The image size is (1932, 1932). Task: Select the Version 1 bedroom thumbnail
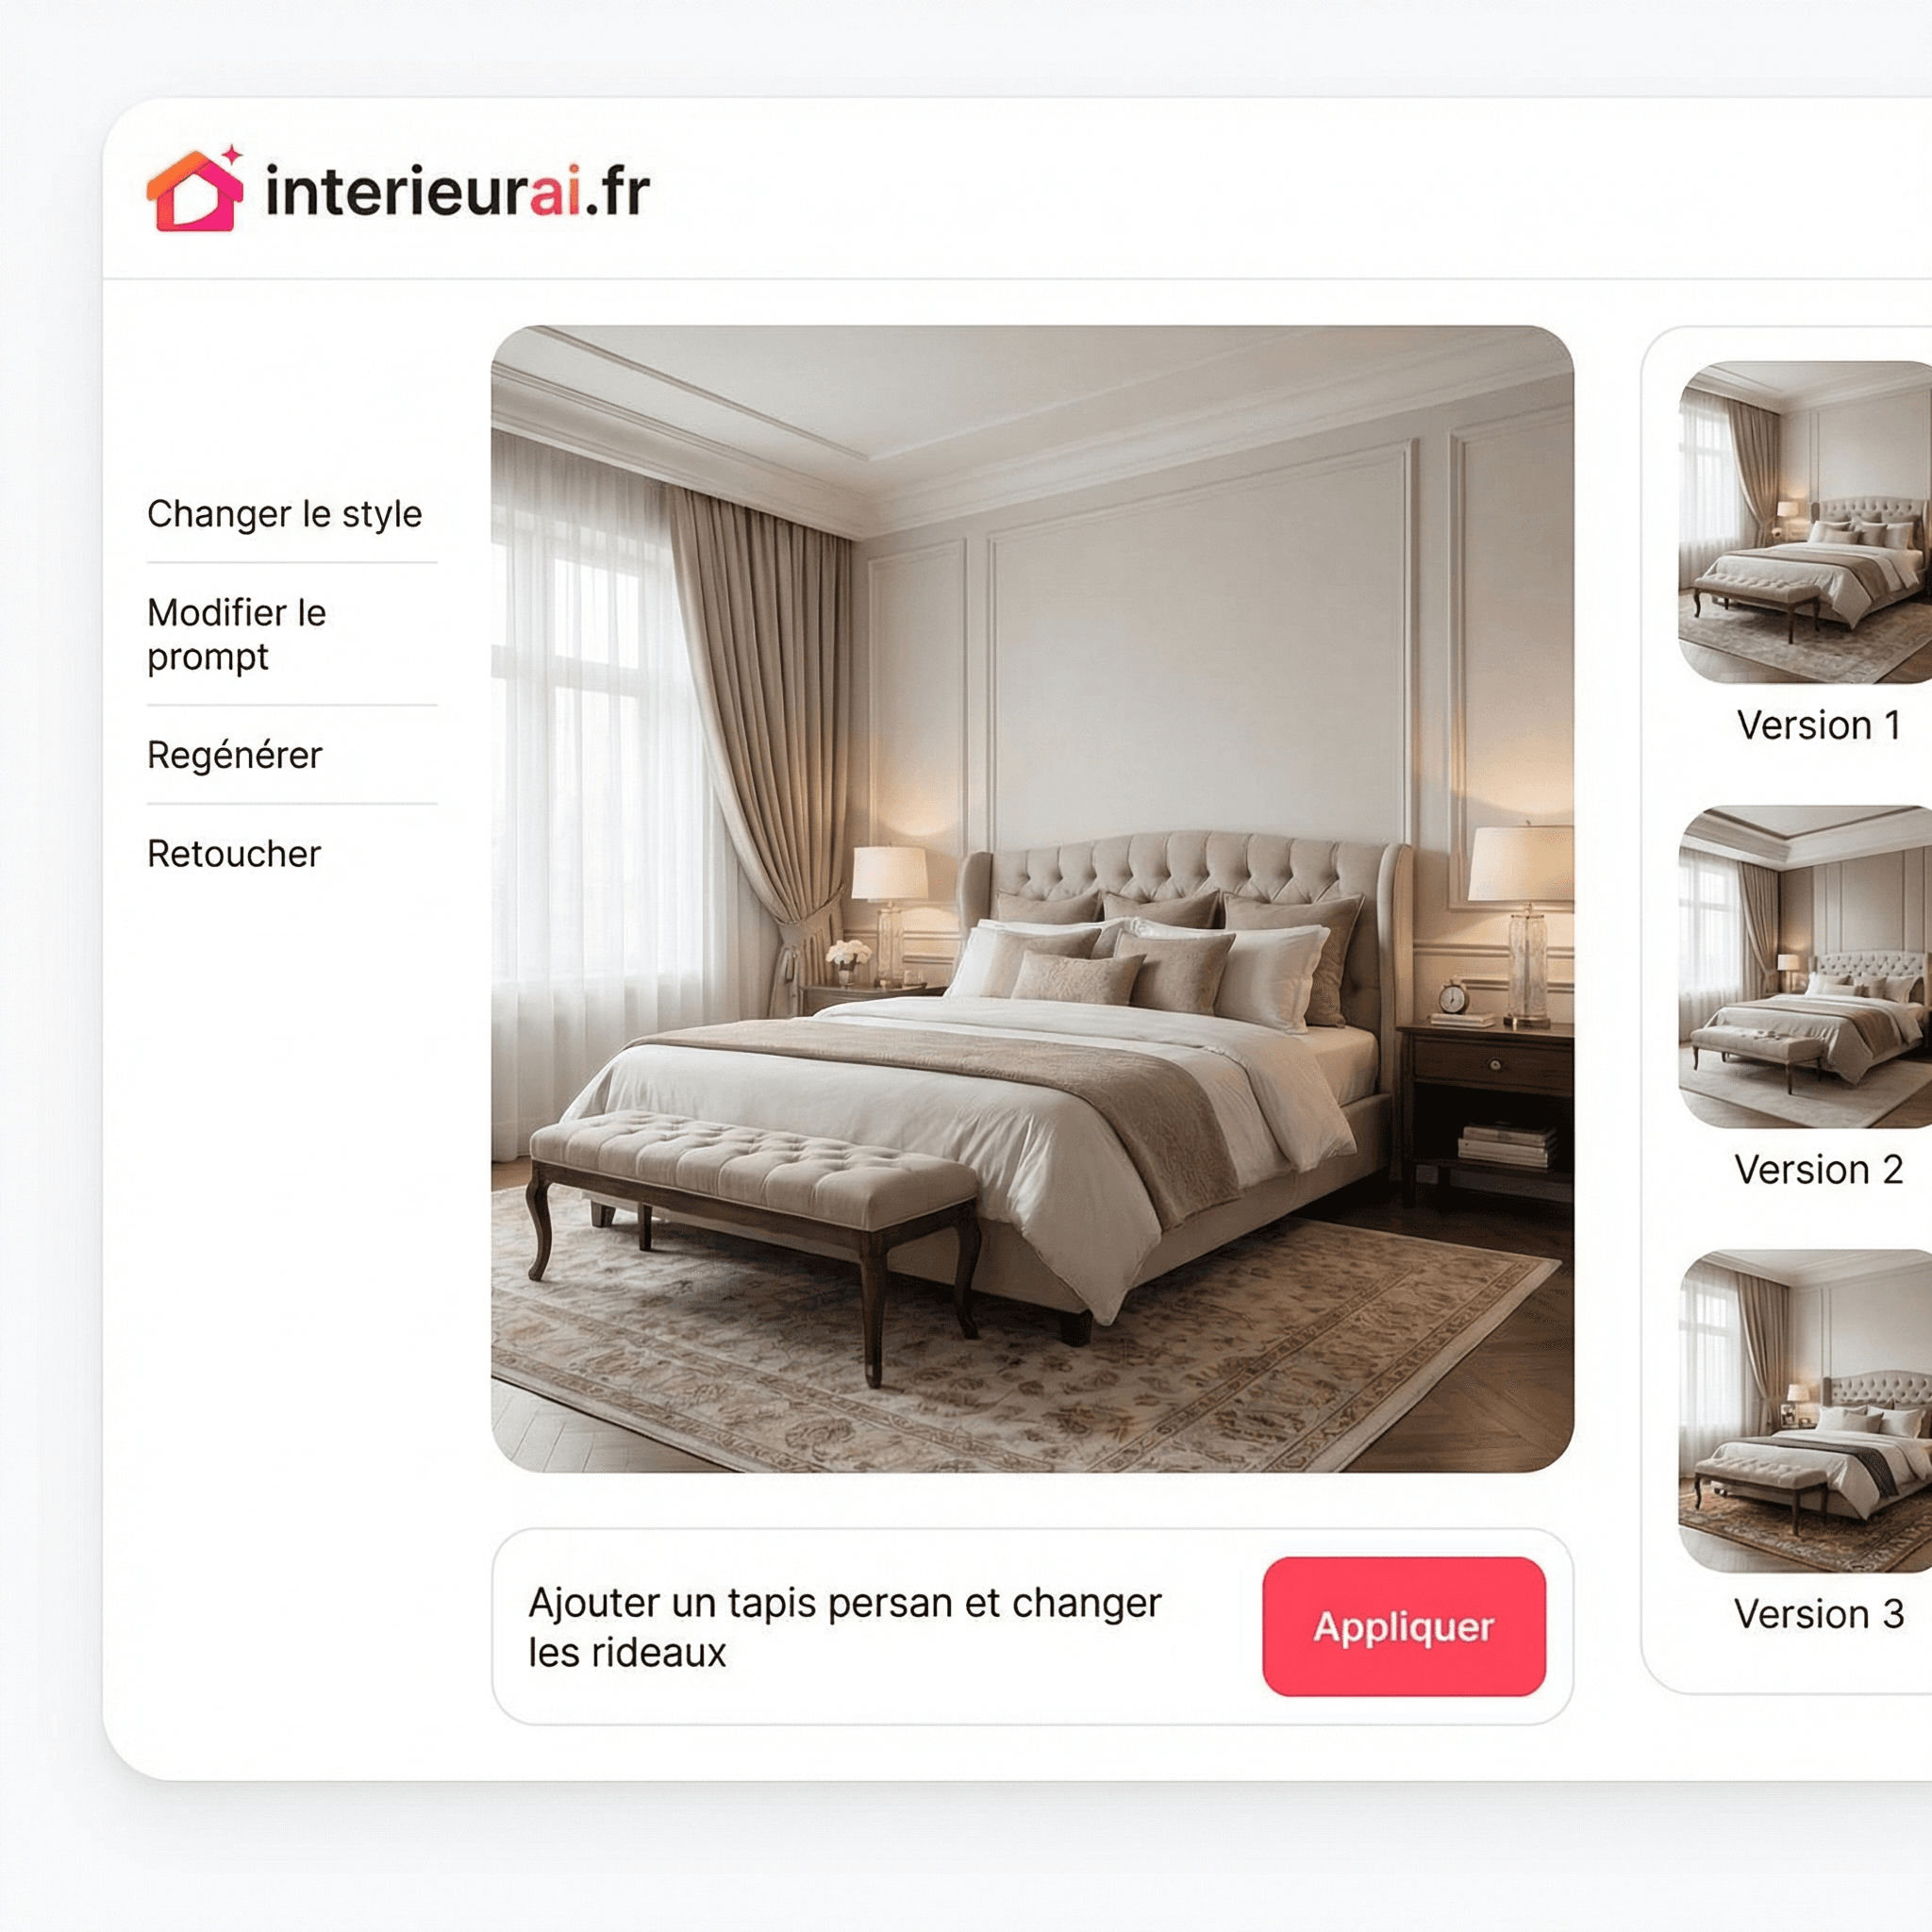click(x=1805, y=522)
